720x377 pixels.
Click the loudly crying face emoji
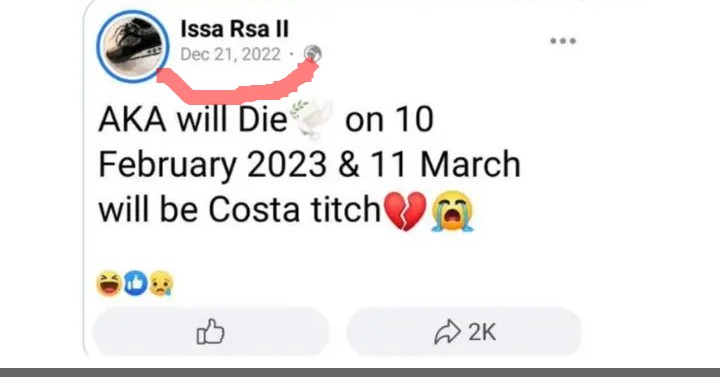[452, 211]
